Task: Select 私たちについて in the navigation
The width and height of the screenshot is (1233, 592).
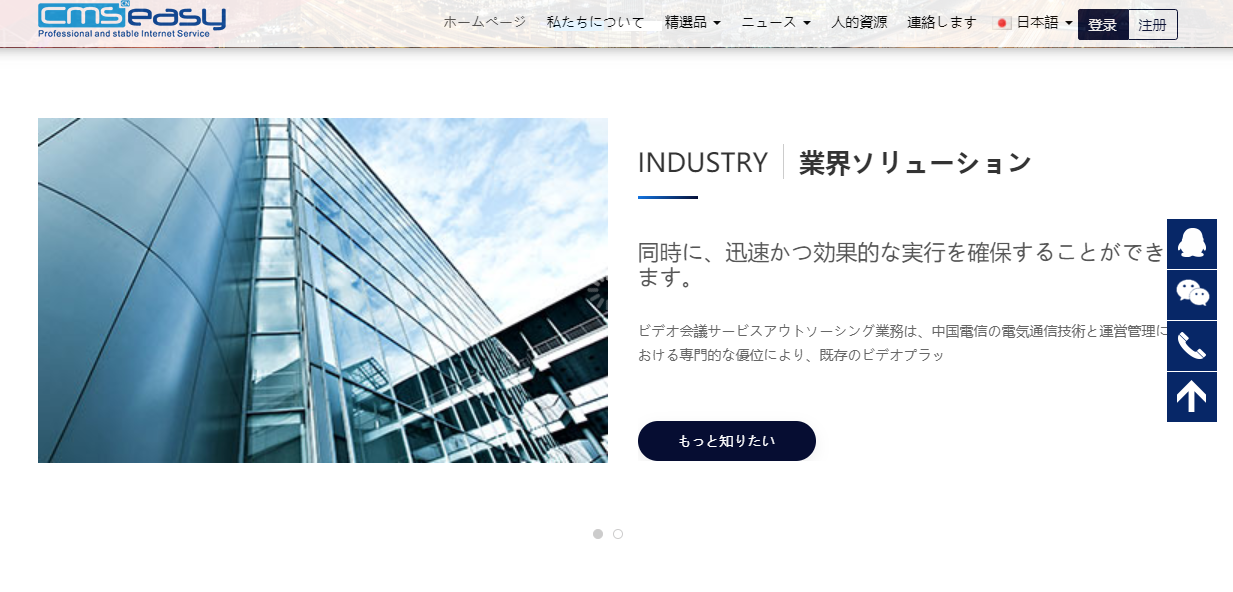Action: point(595,22)
